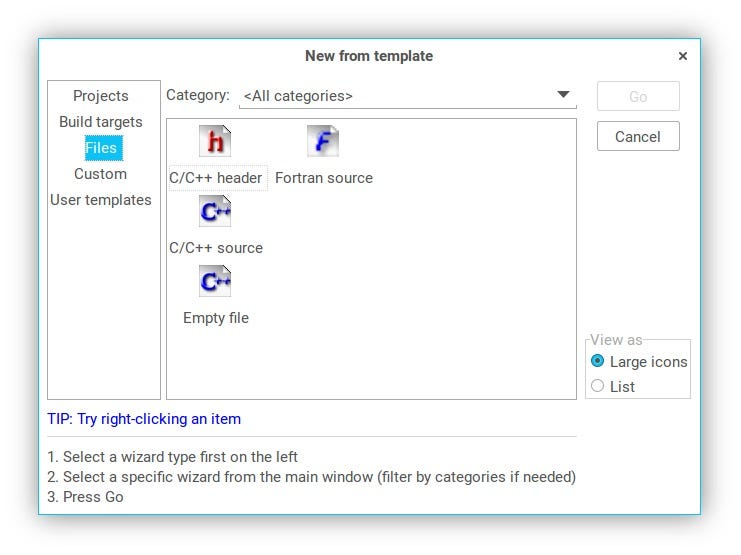The width and height of the screenshot is (741, 555).
Task: Select the Empty file template icon
Action: (x=215, y=281)
